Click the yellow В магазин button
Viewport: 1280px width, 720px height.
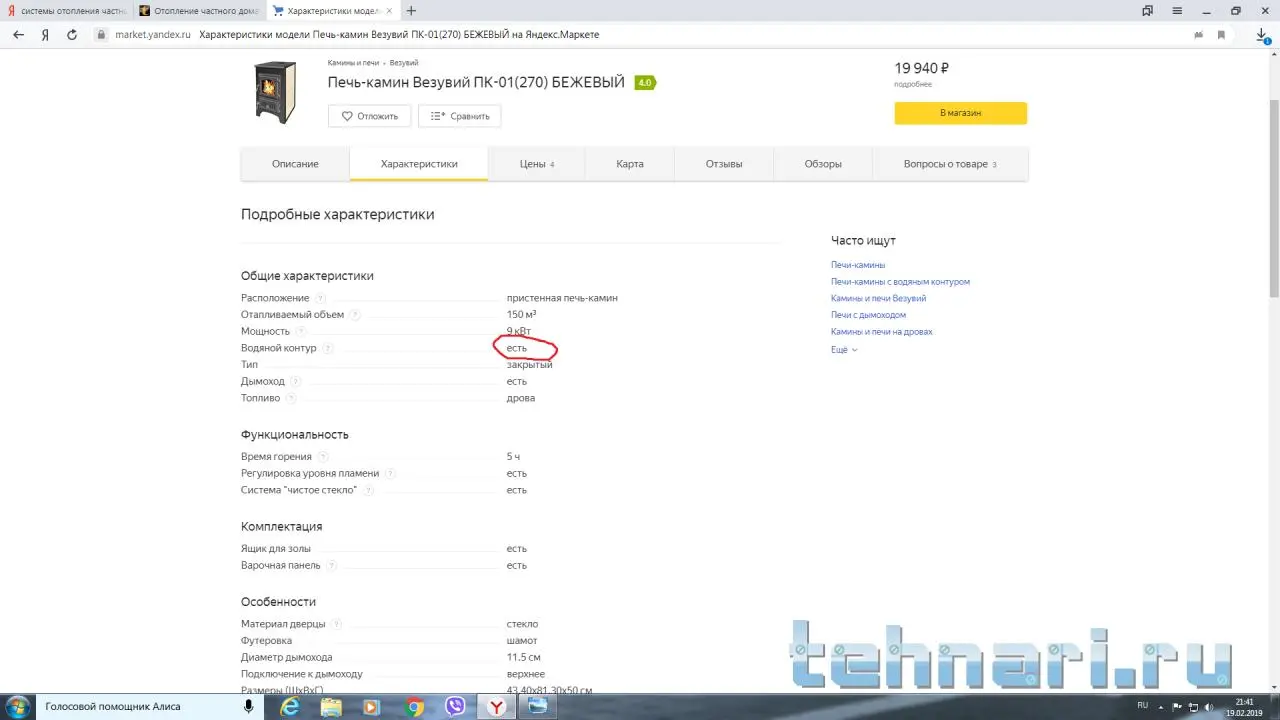pyautogui.click(x=960, y=113)
